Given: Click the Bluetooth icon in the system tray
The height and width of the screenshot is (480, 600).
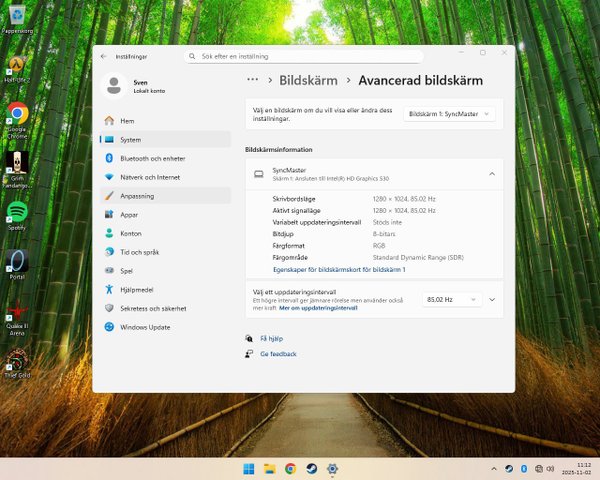Looking at the screenshot, I should [x=524, y=468].
